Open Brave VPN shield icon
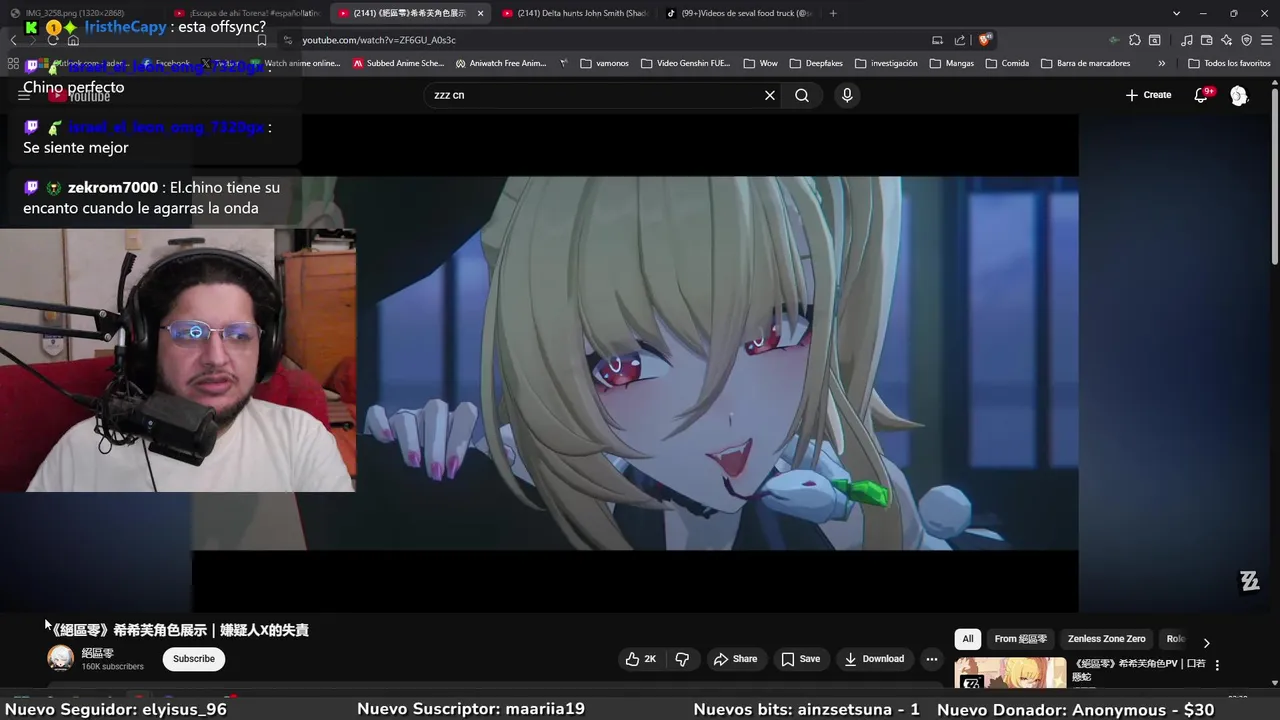1280x720 pixels. tap(1246, 40)
